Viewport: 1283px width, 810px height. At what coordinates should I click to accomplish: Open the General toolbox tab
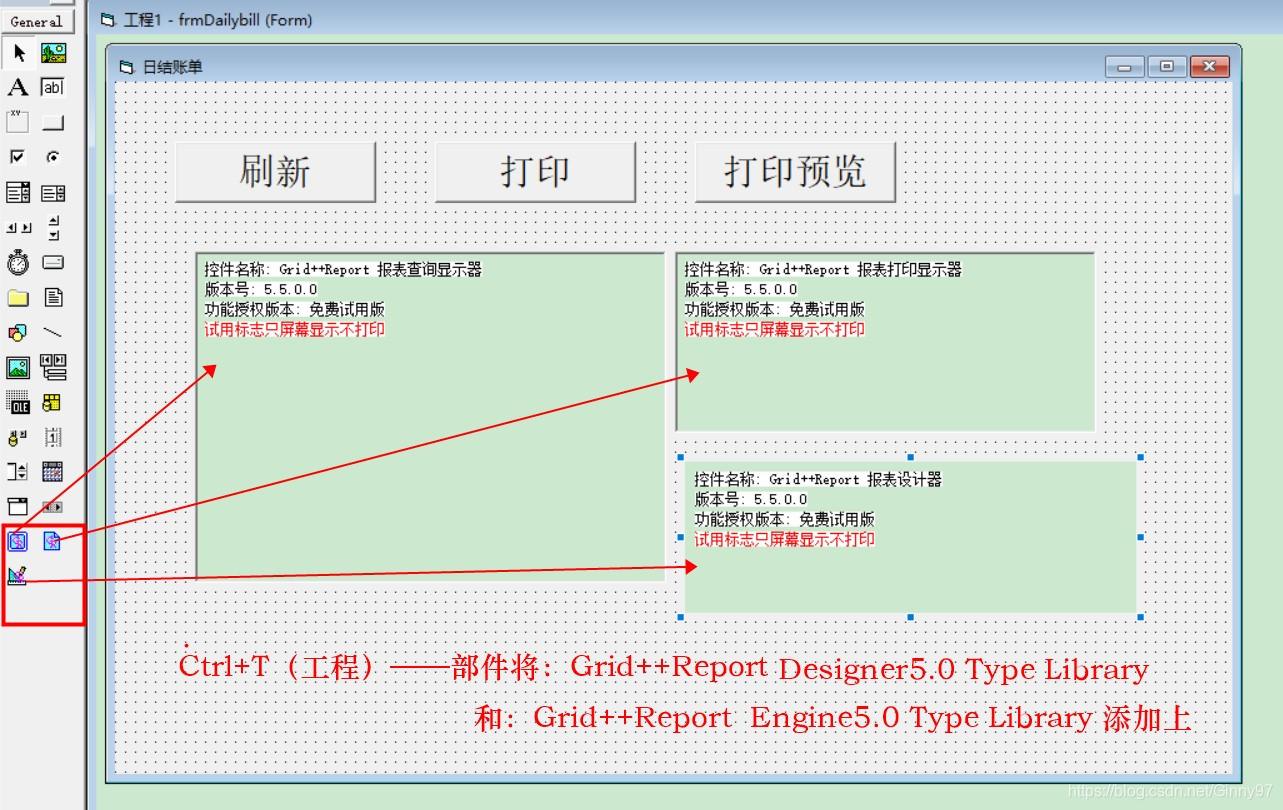(37, 21)
